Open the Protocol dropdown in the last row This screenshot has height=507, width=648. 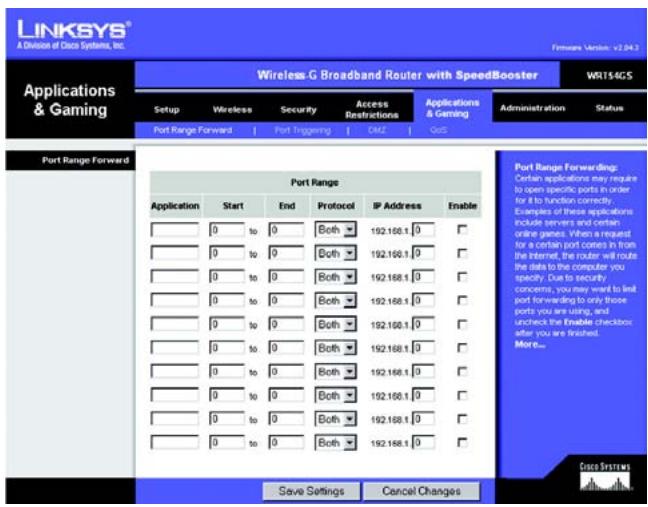(x=336, y=443)
